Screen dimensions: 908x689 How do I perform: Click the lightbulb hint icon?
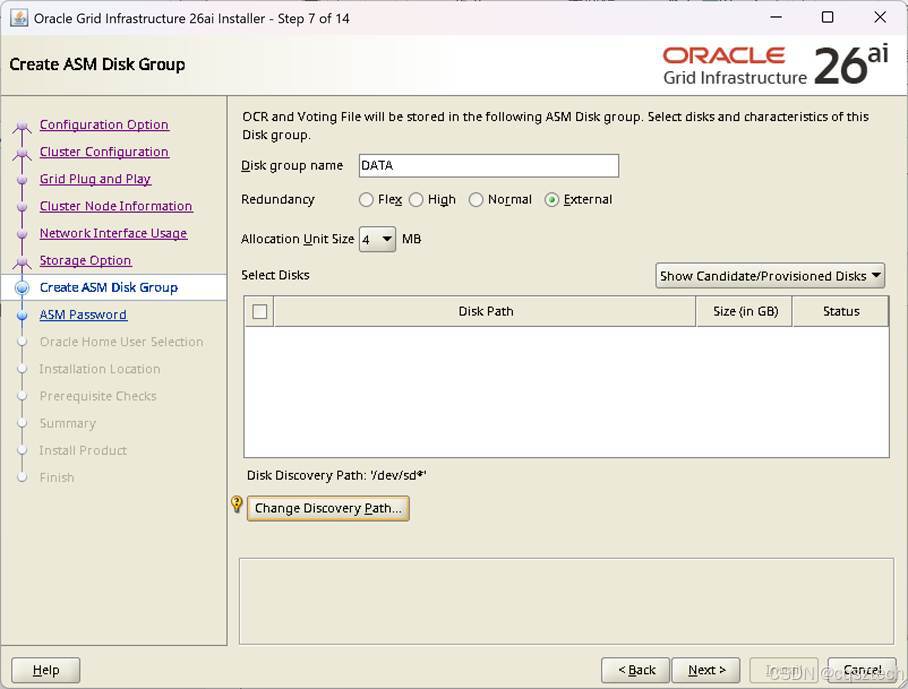pos(237,504)
